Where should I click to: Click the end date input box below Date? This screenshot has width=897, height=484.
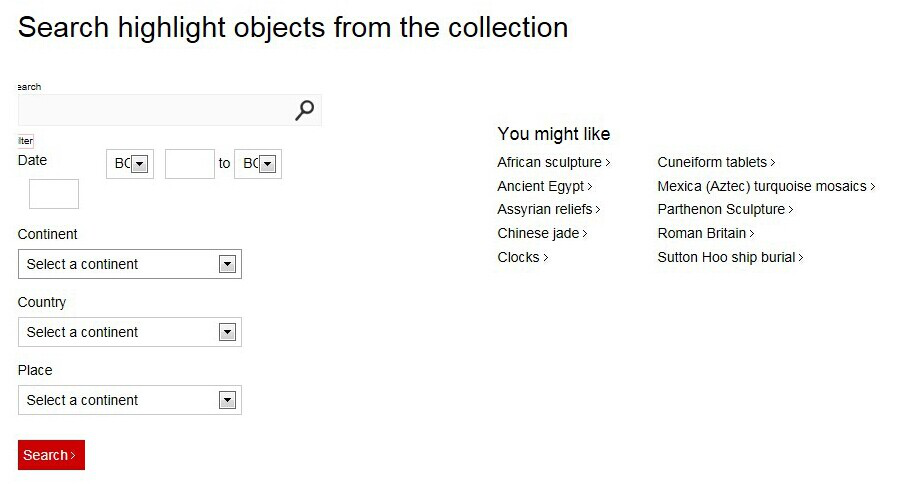coord(54,194)
